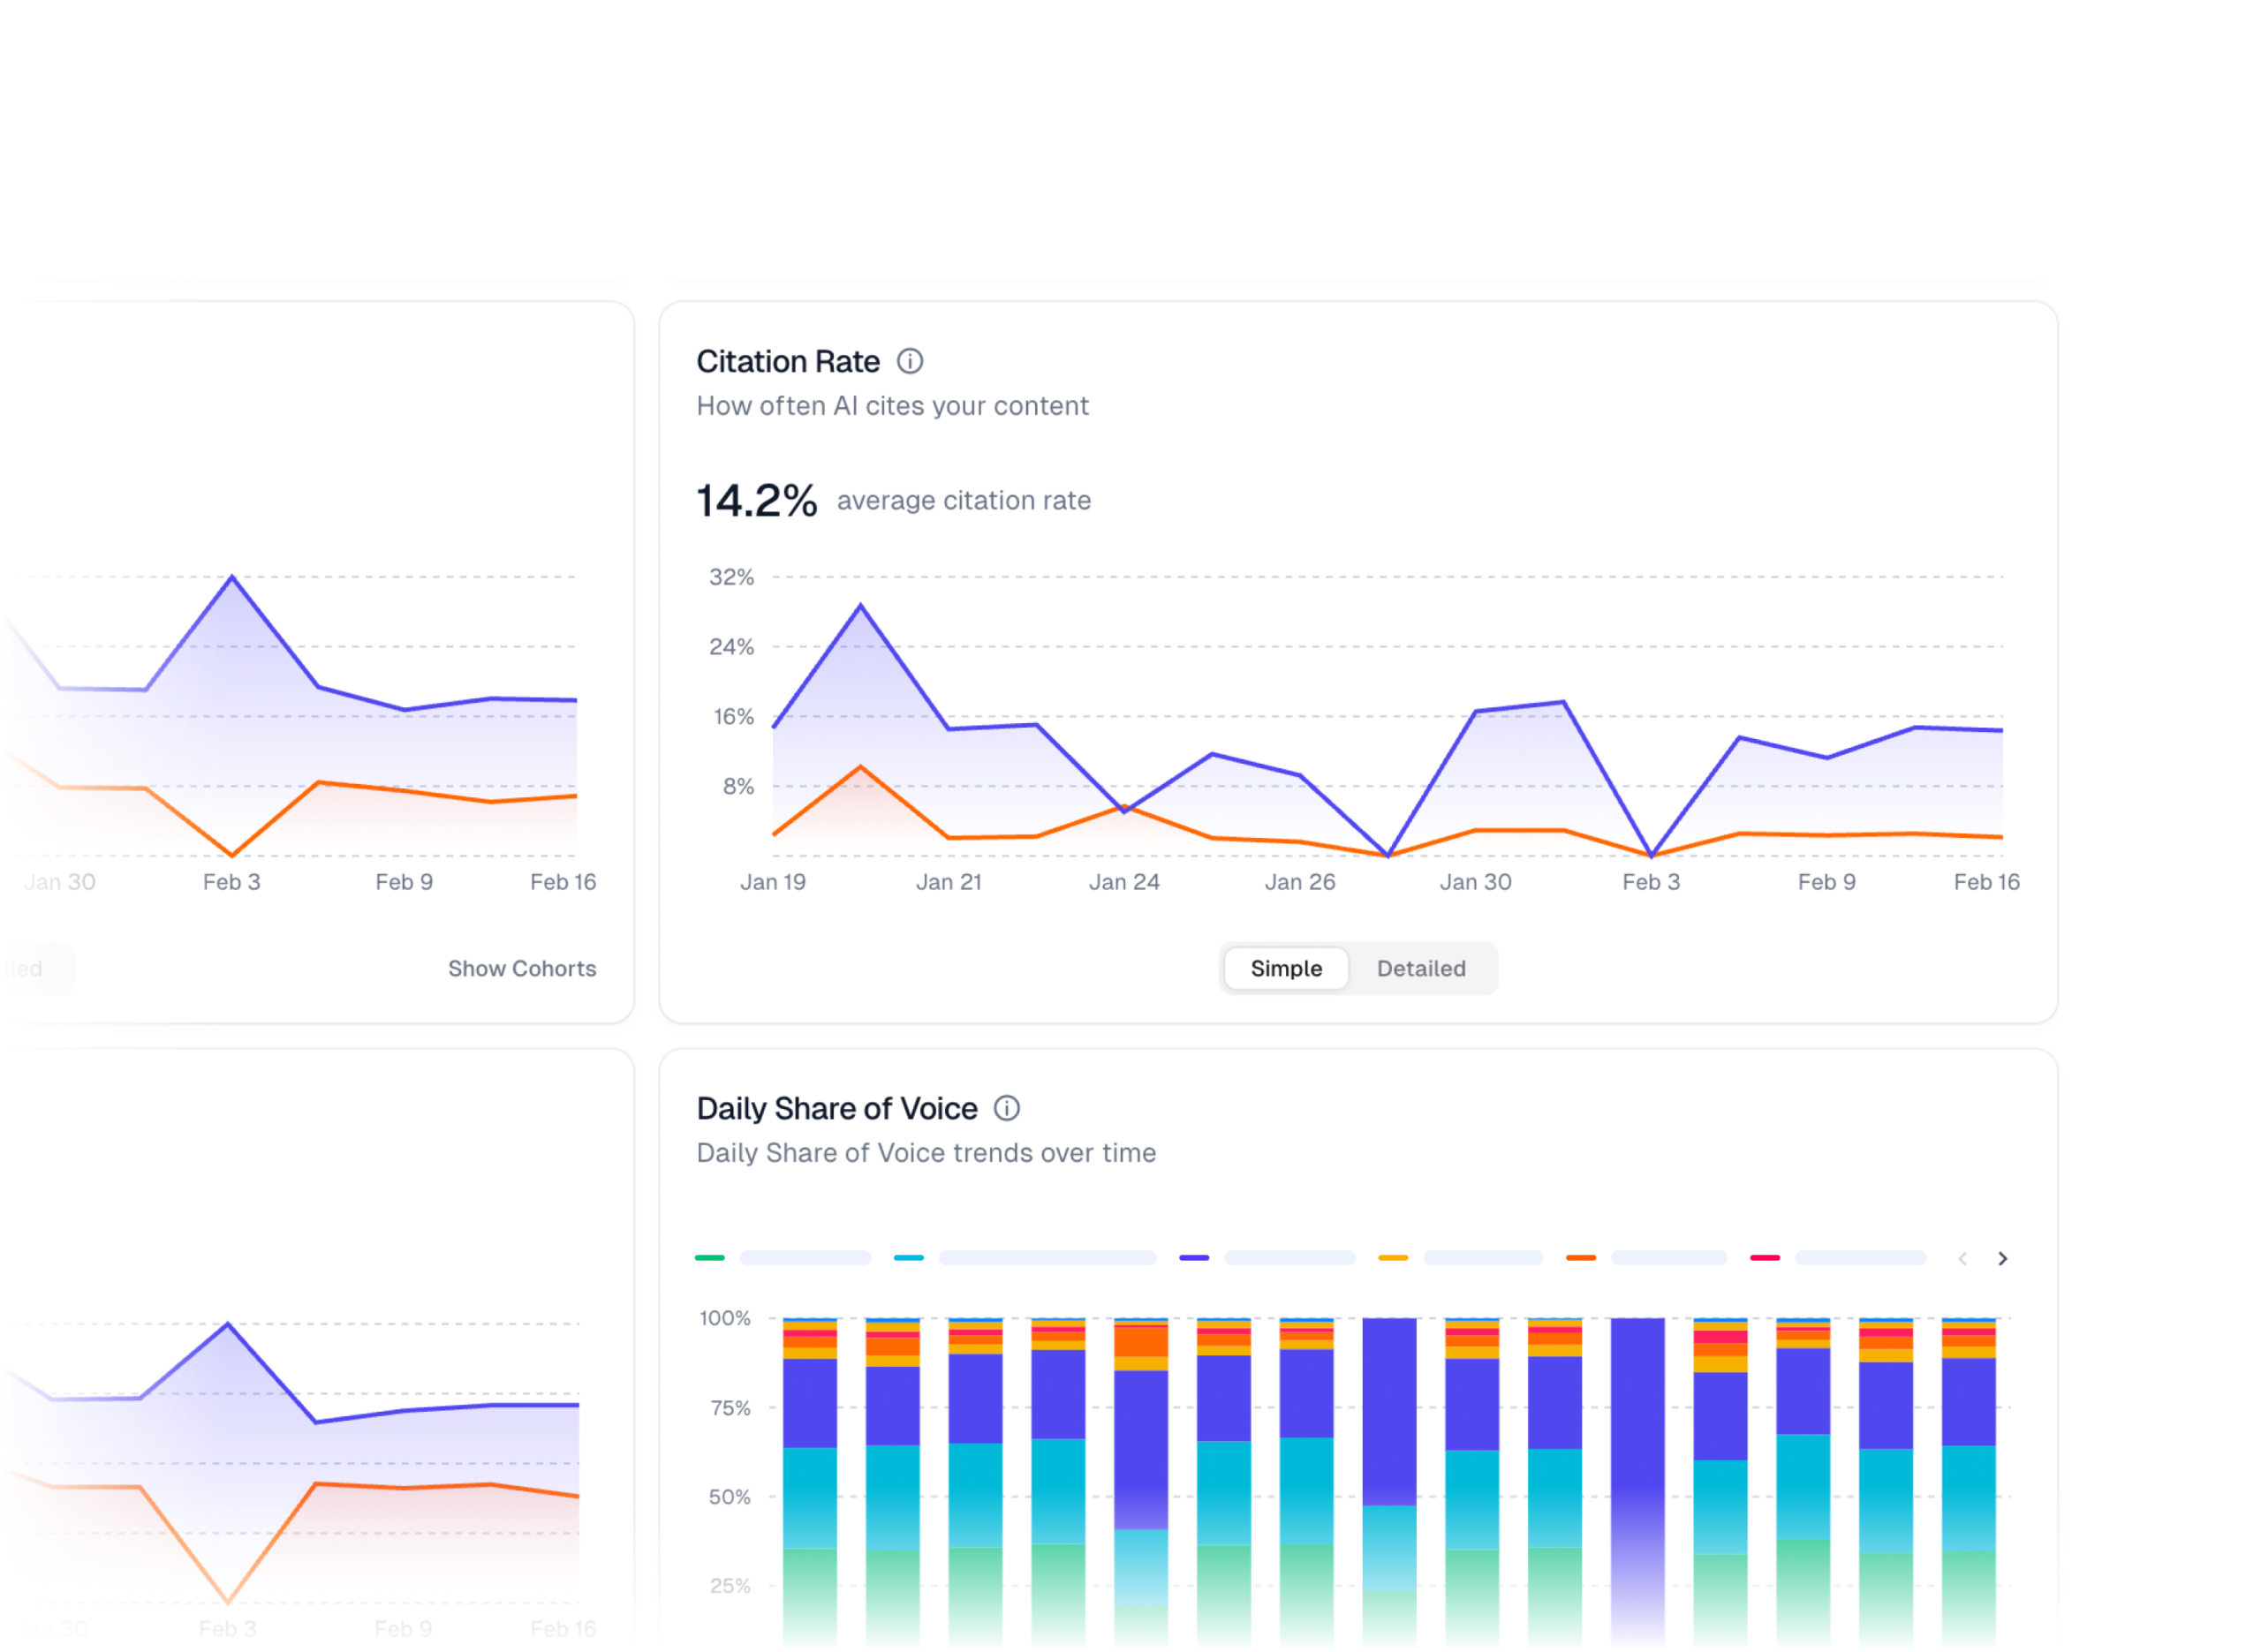Click the Citation Rate title
This screenshot has height=1652, width=2261.
coord(790,362)
